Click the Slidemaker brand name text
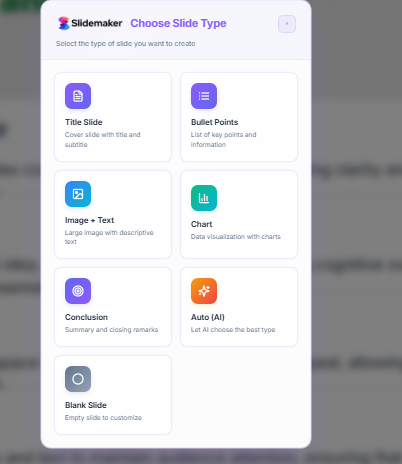The image size is (402, 464). coord(97,23)
